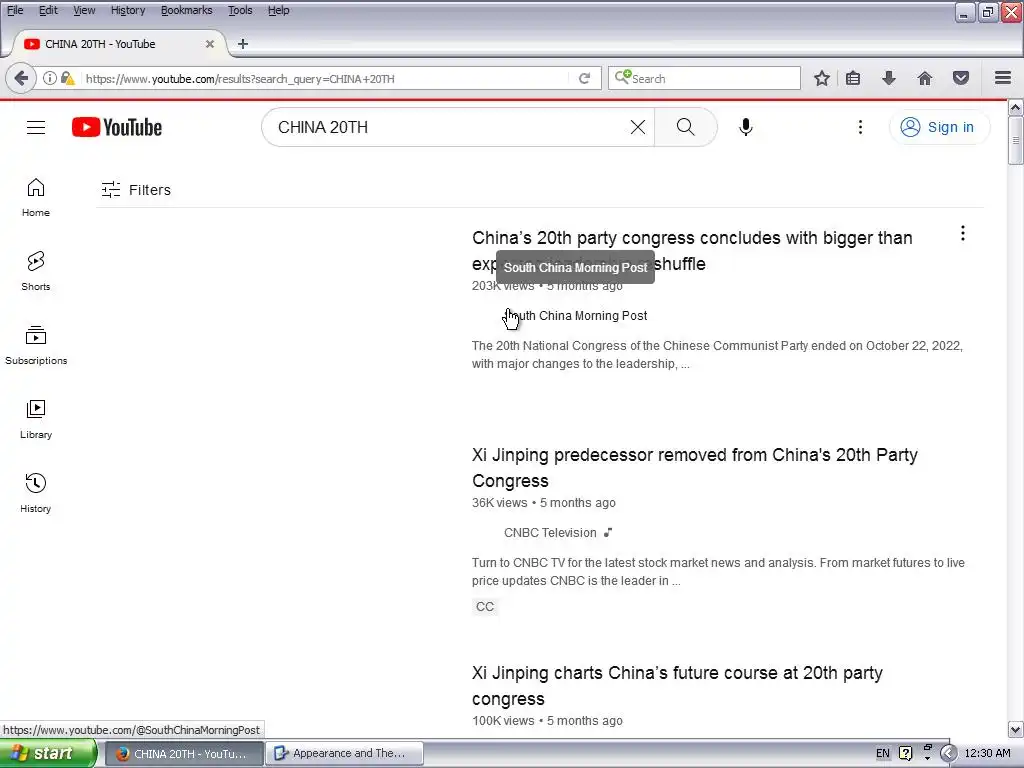The image size is (1024, 768).
Task: Click the magnifier search button
Action: point(686,127)
